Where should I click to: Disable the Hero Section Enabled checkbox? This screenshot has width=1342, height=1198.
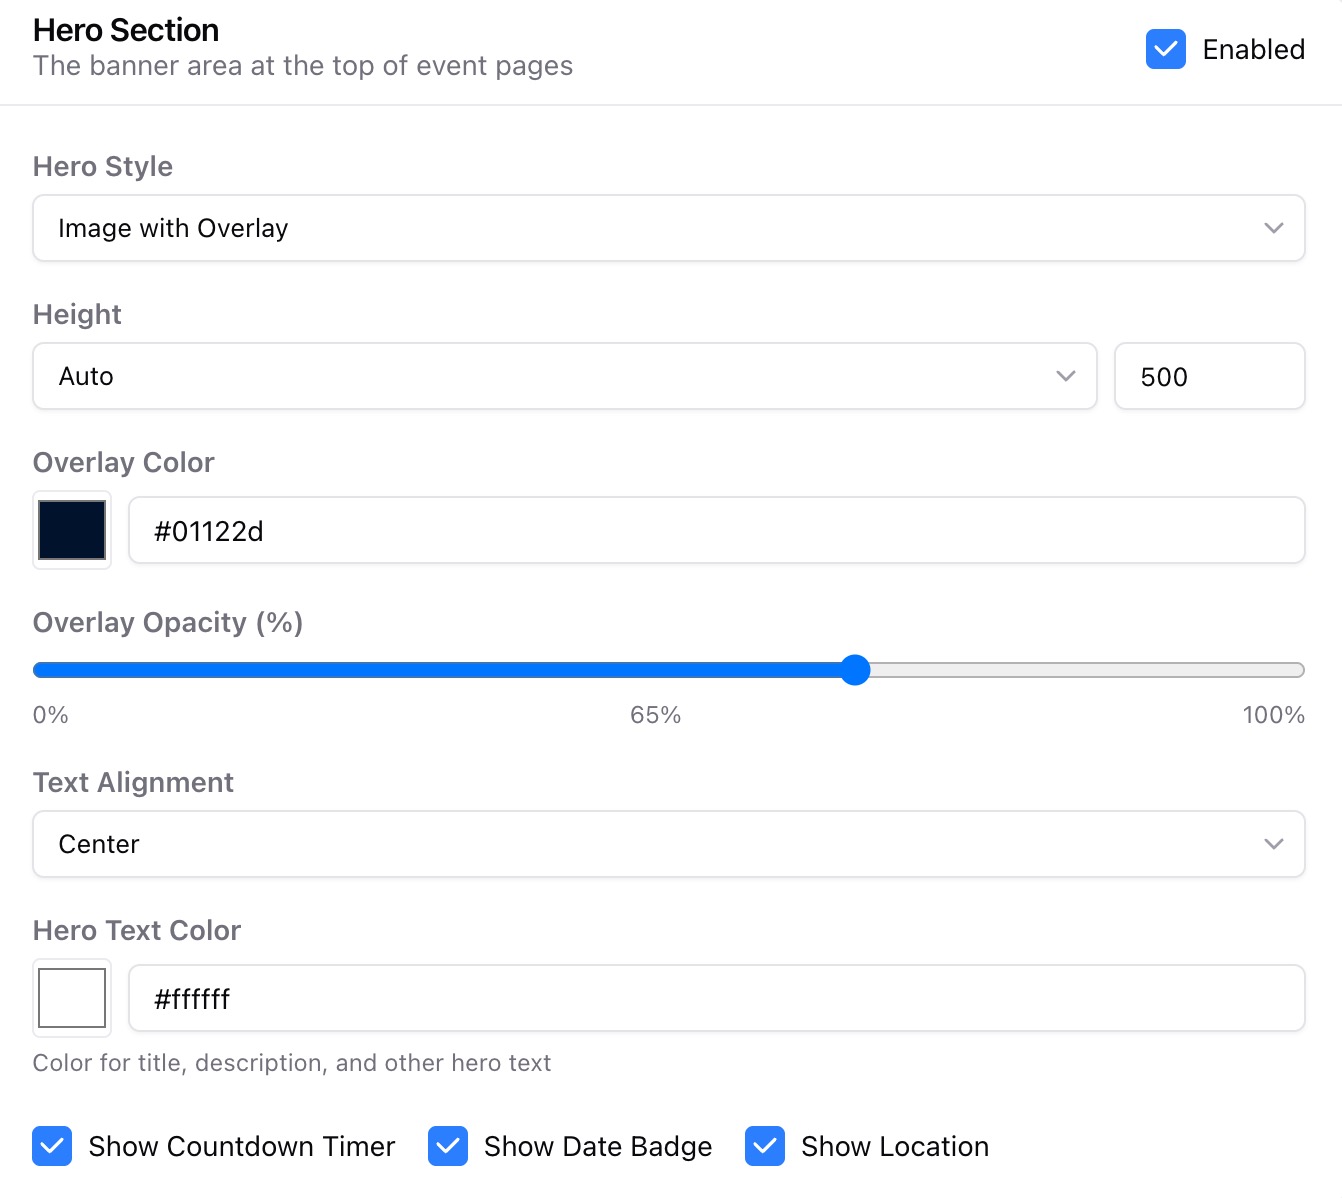pos(1164,49)
